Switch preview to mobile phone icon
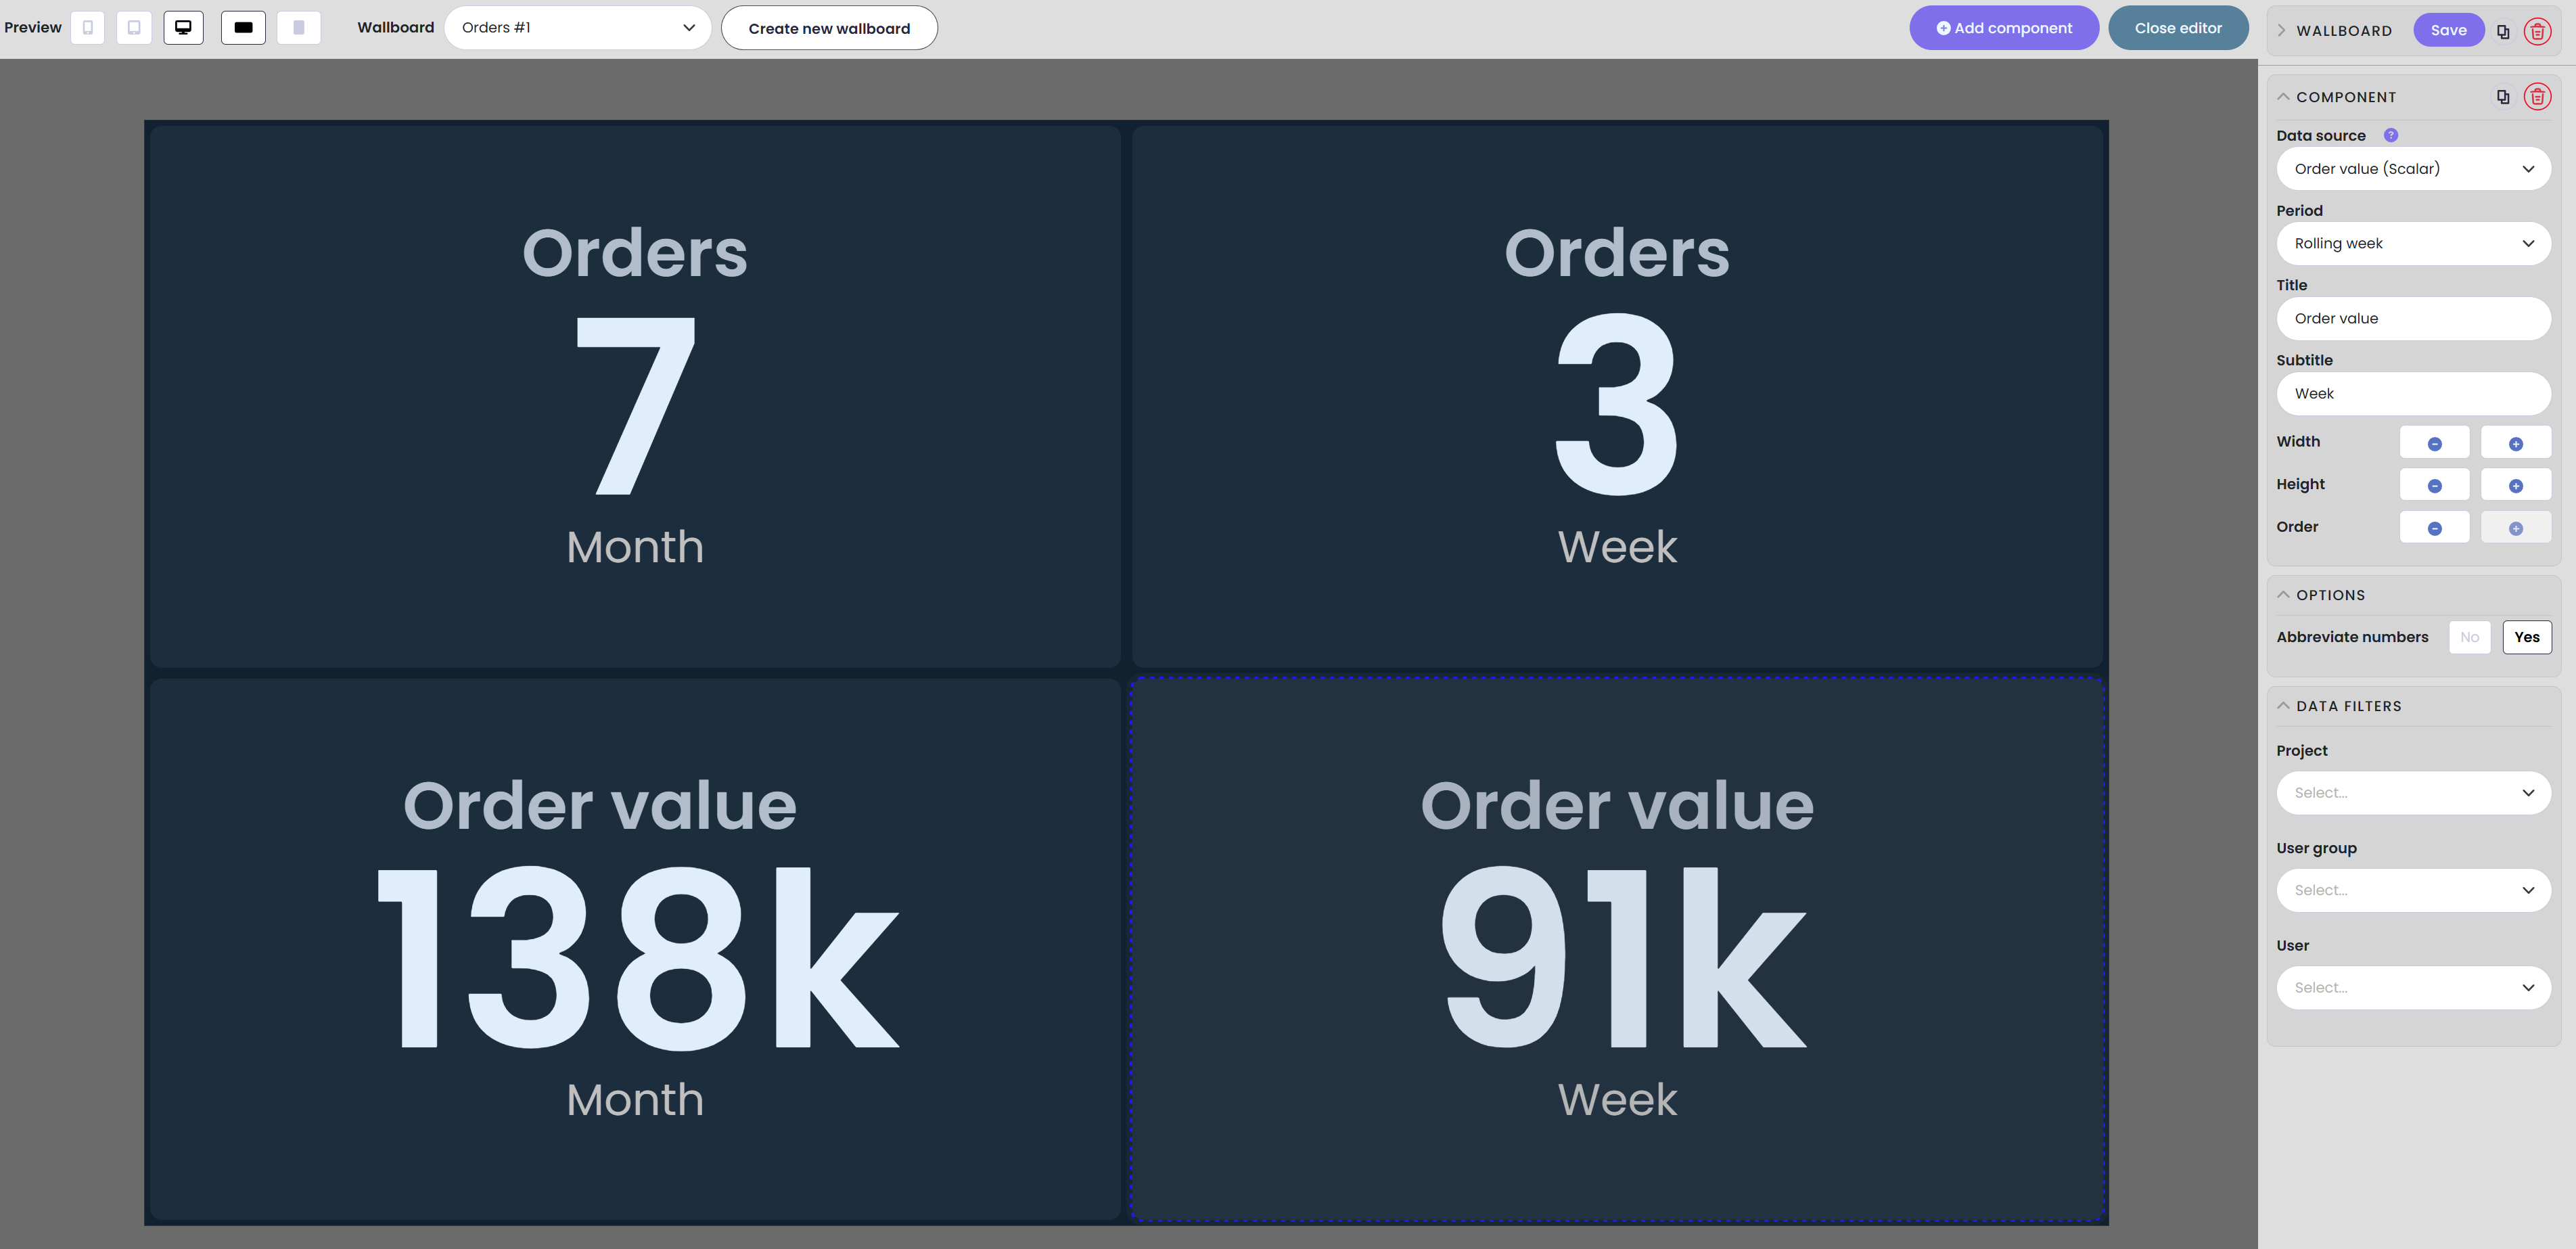 pos(88,28)
